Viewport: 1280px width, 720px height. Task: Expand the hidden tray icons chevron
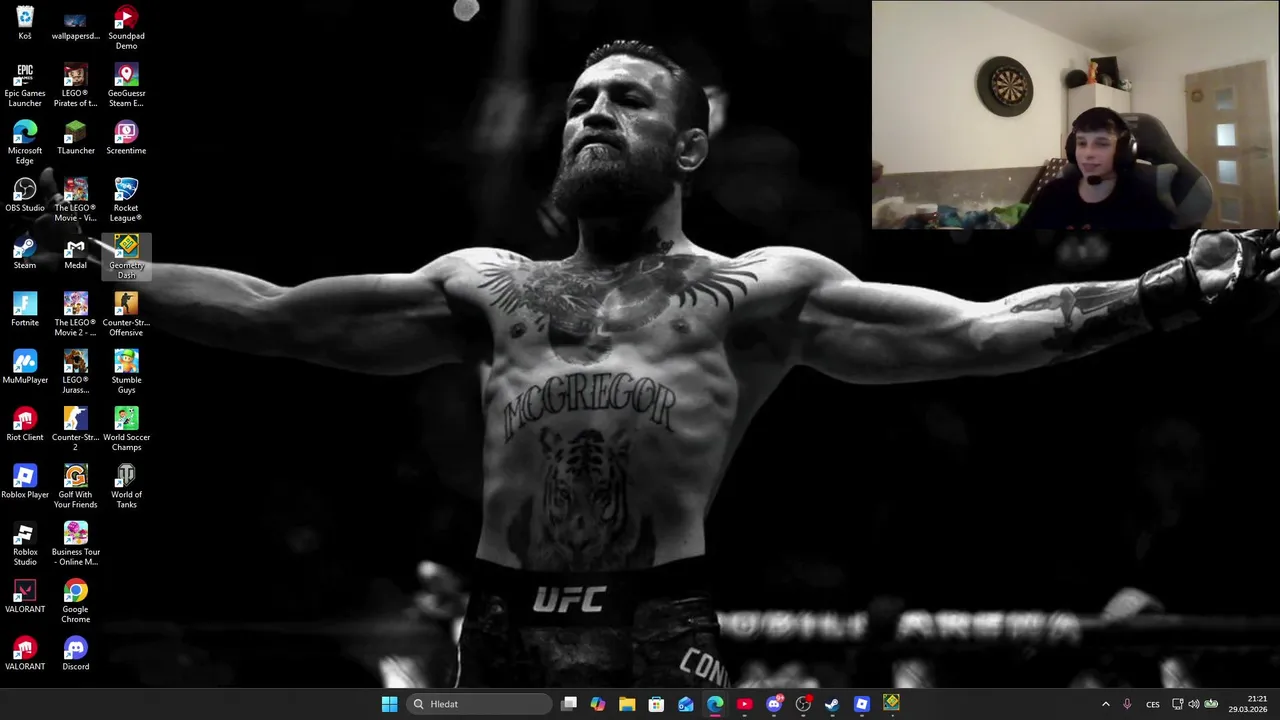click(x=1105, y=704)
